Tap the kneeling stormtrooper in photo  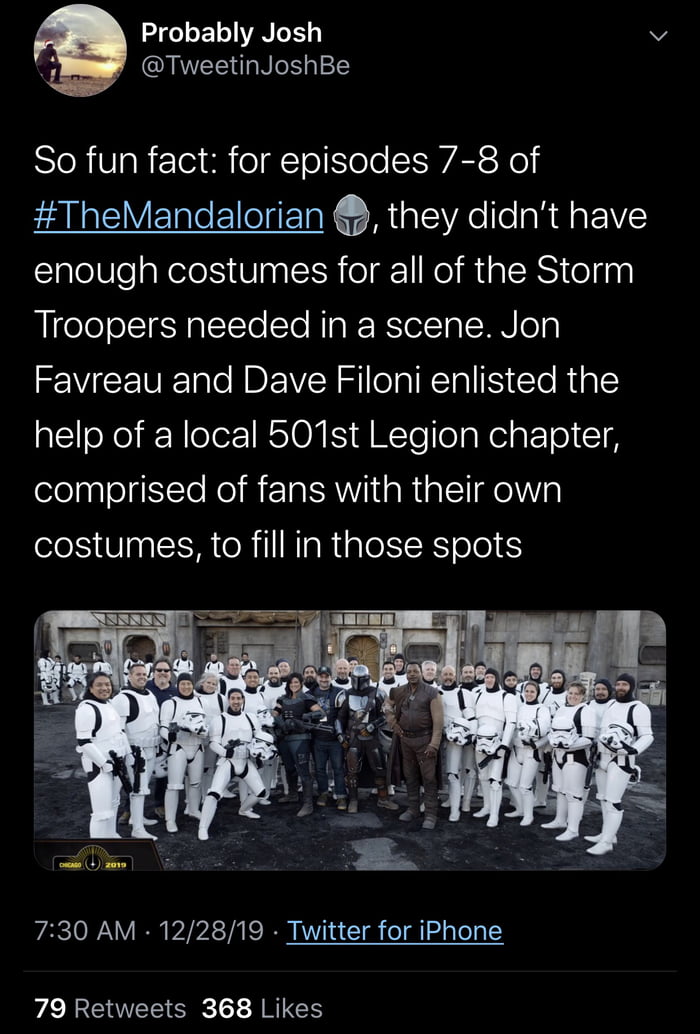point(237,763)
